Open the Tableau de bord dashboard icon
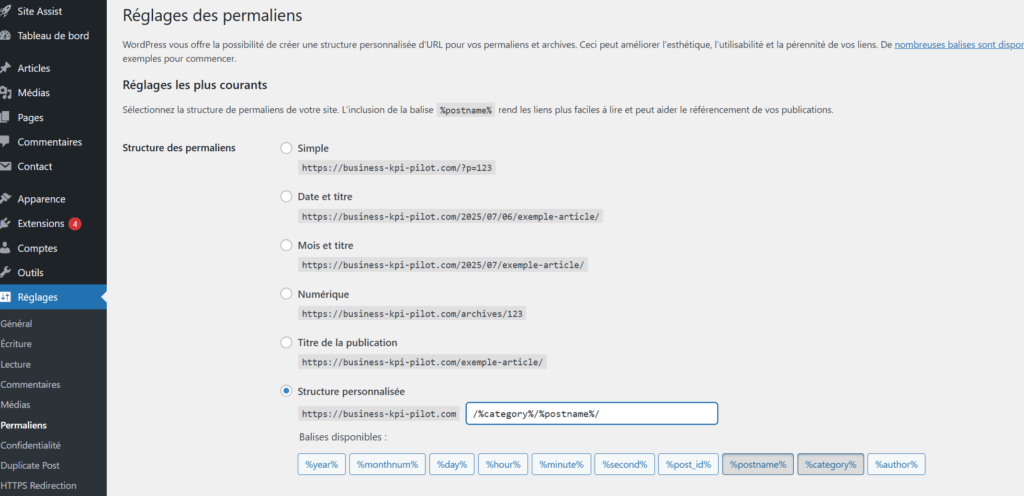Screen dimensions: 1024x496 point(5,36)
